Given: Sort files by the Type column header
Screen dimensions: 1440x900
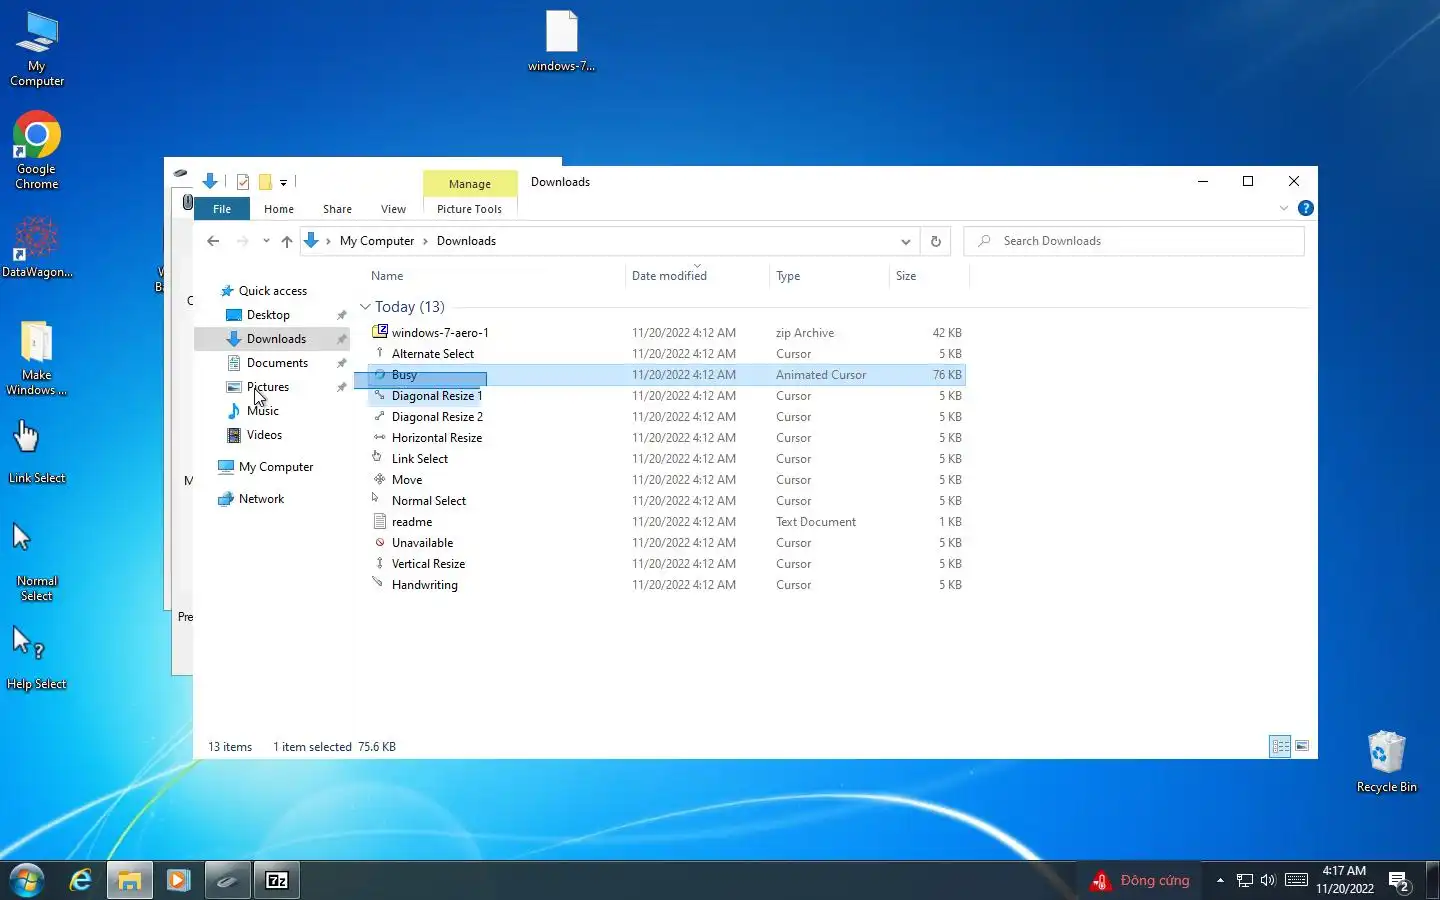Looking at the screenshot, I should point(788,276).
